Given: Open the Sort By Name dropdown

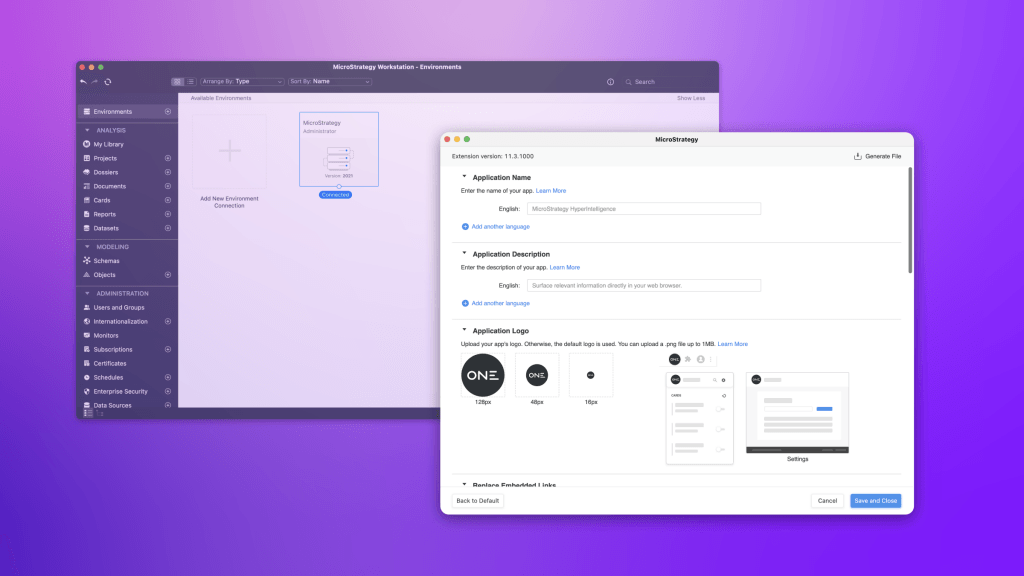Looking at the screenshot, I should [x=328, y=81].
